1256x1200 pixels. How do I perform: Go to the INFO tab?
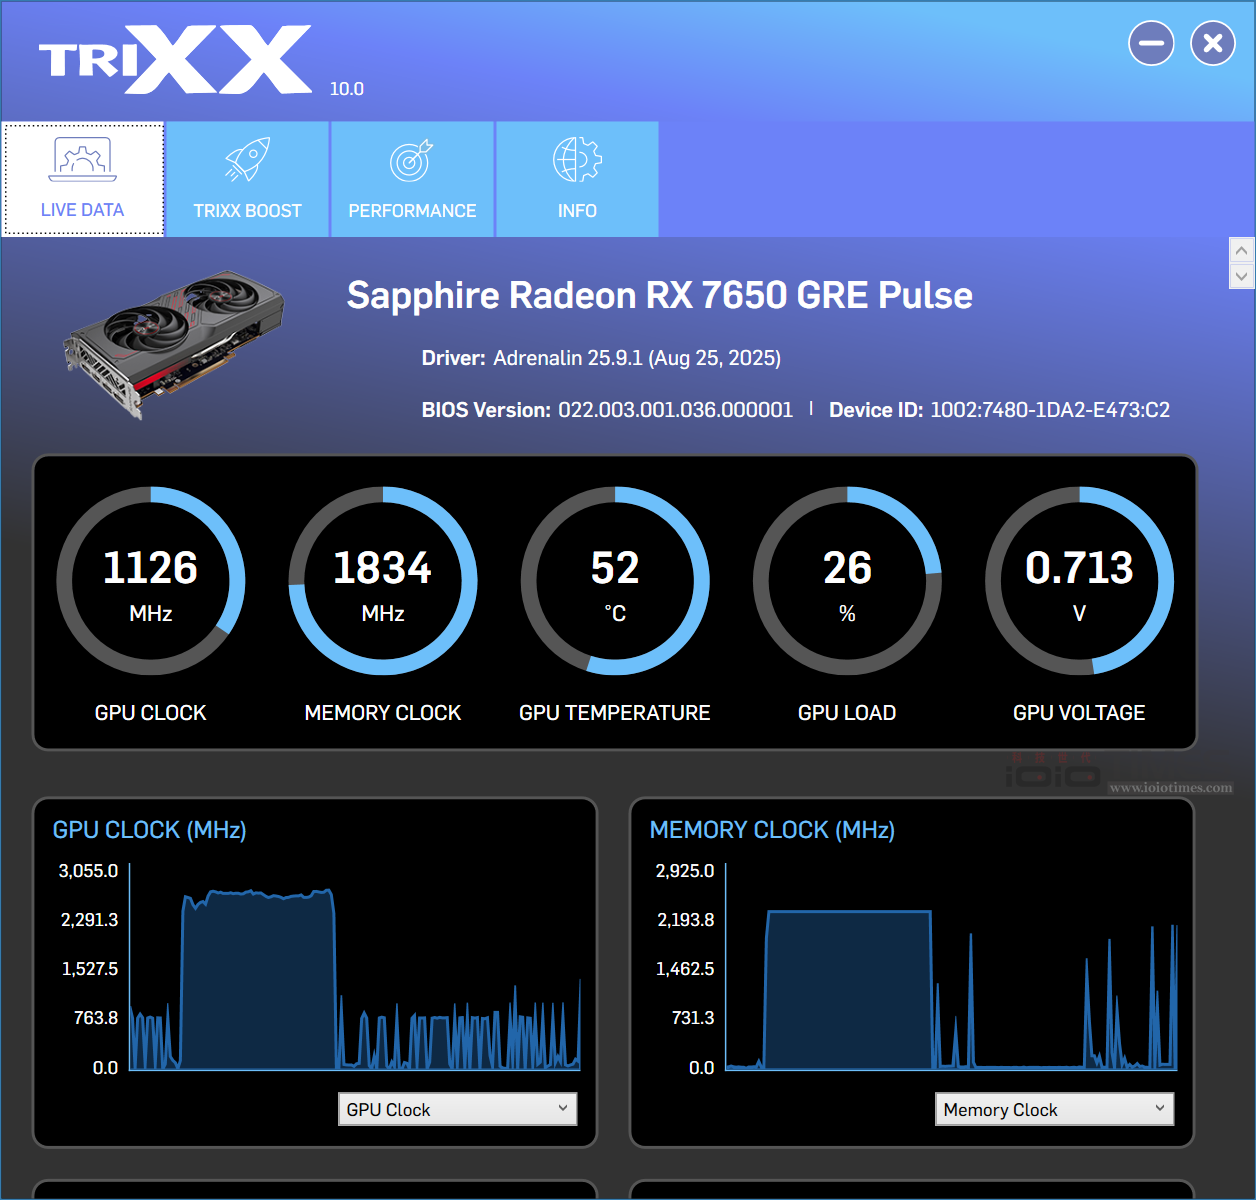[x=577, y=179]
